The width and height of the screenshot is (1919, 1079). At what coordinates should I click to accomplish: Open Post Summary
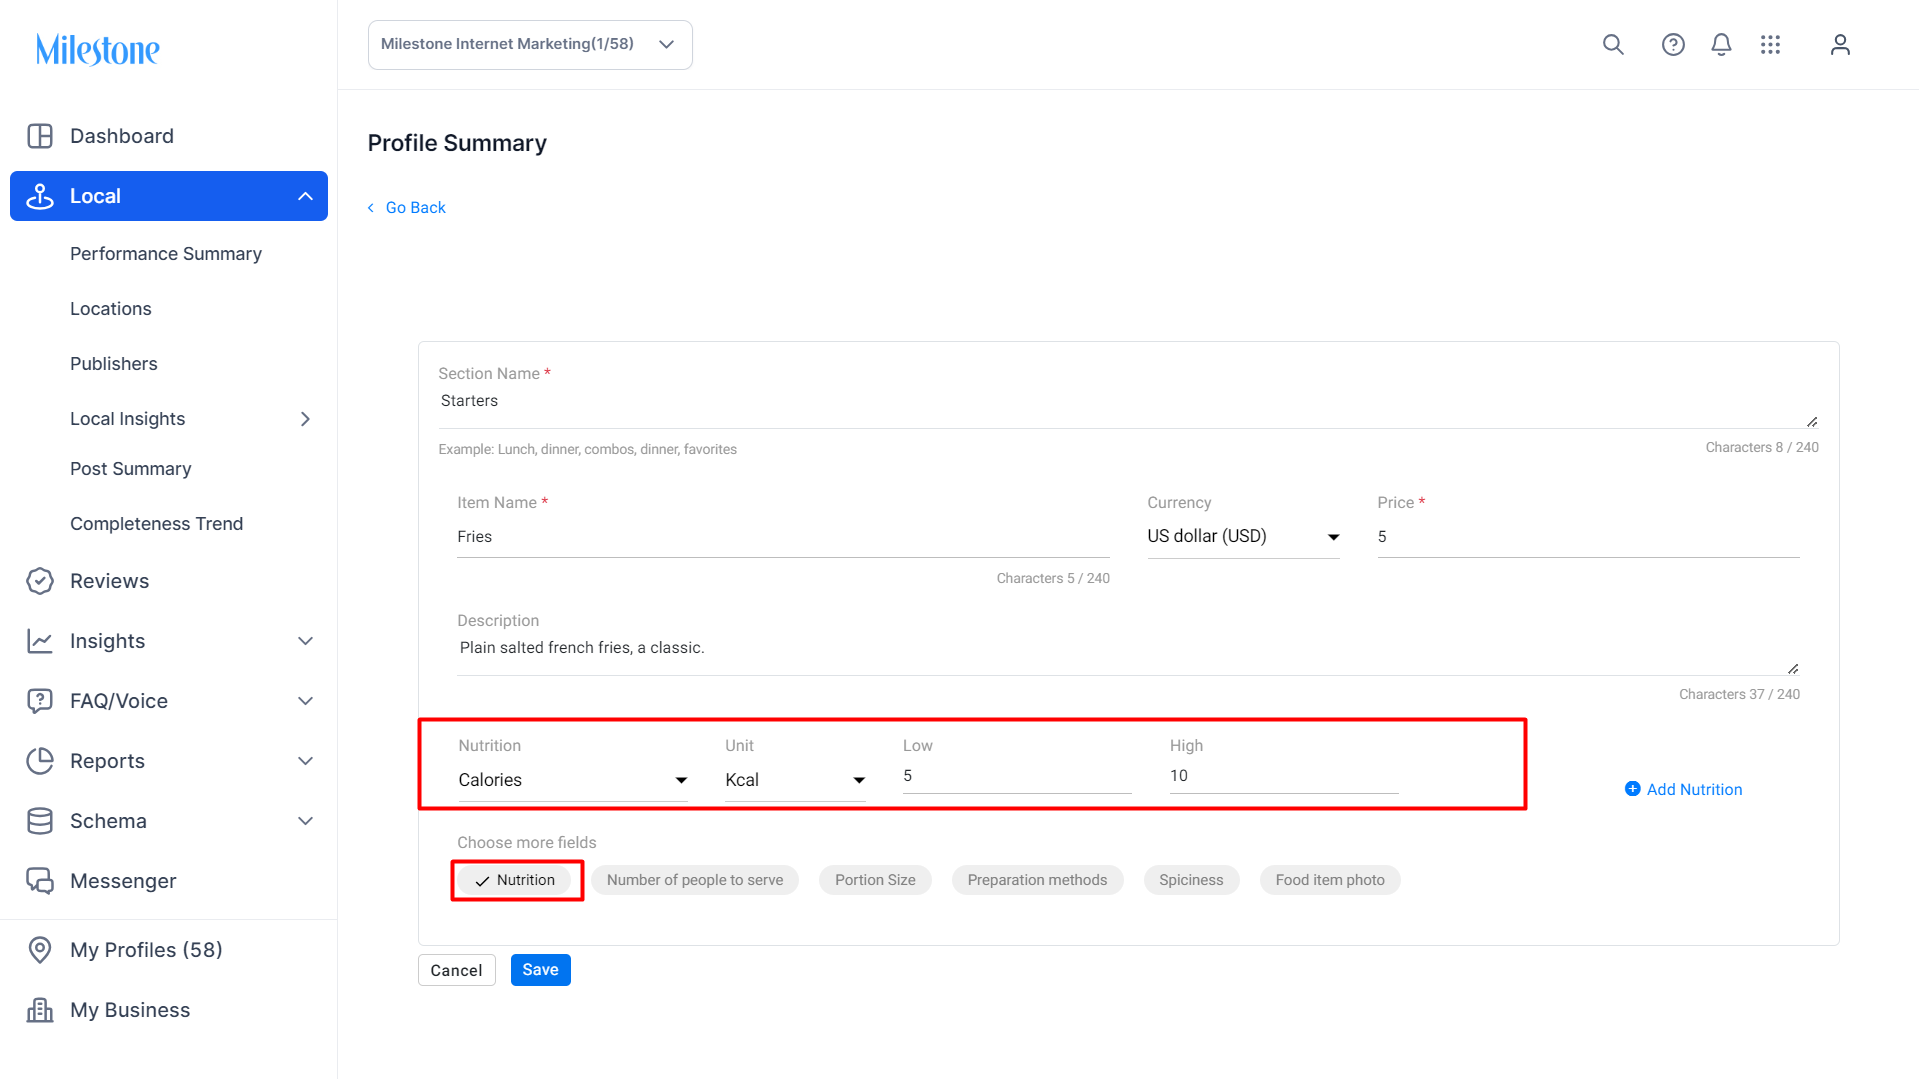(x=131, y=469)
